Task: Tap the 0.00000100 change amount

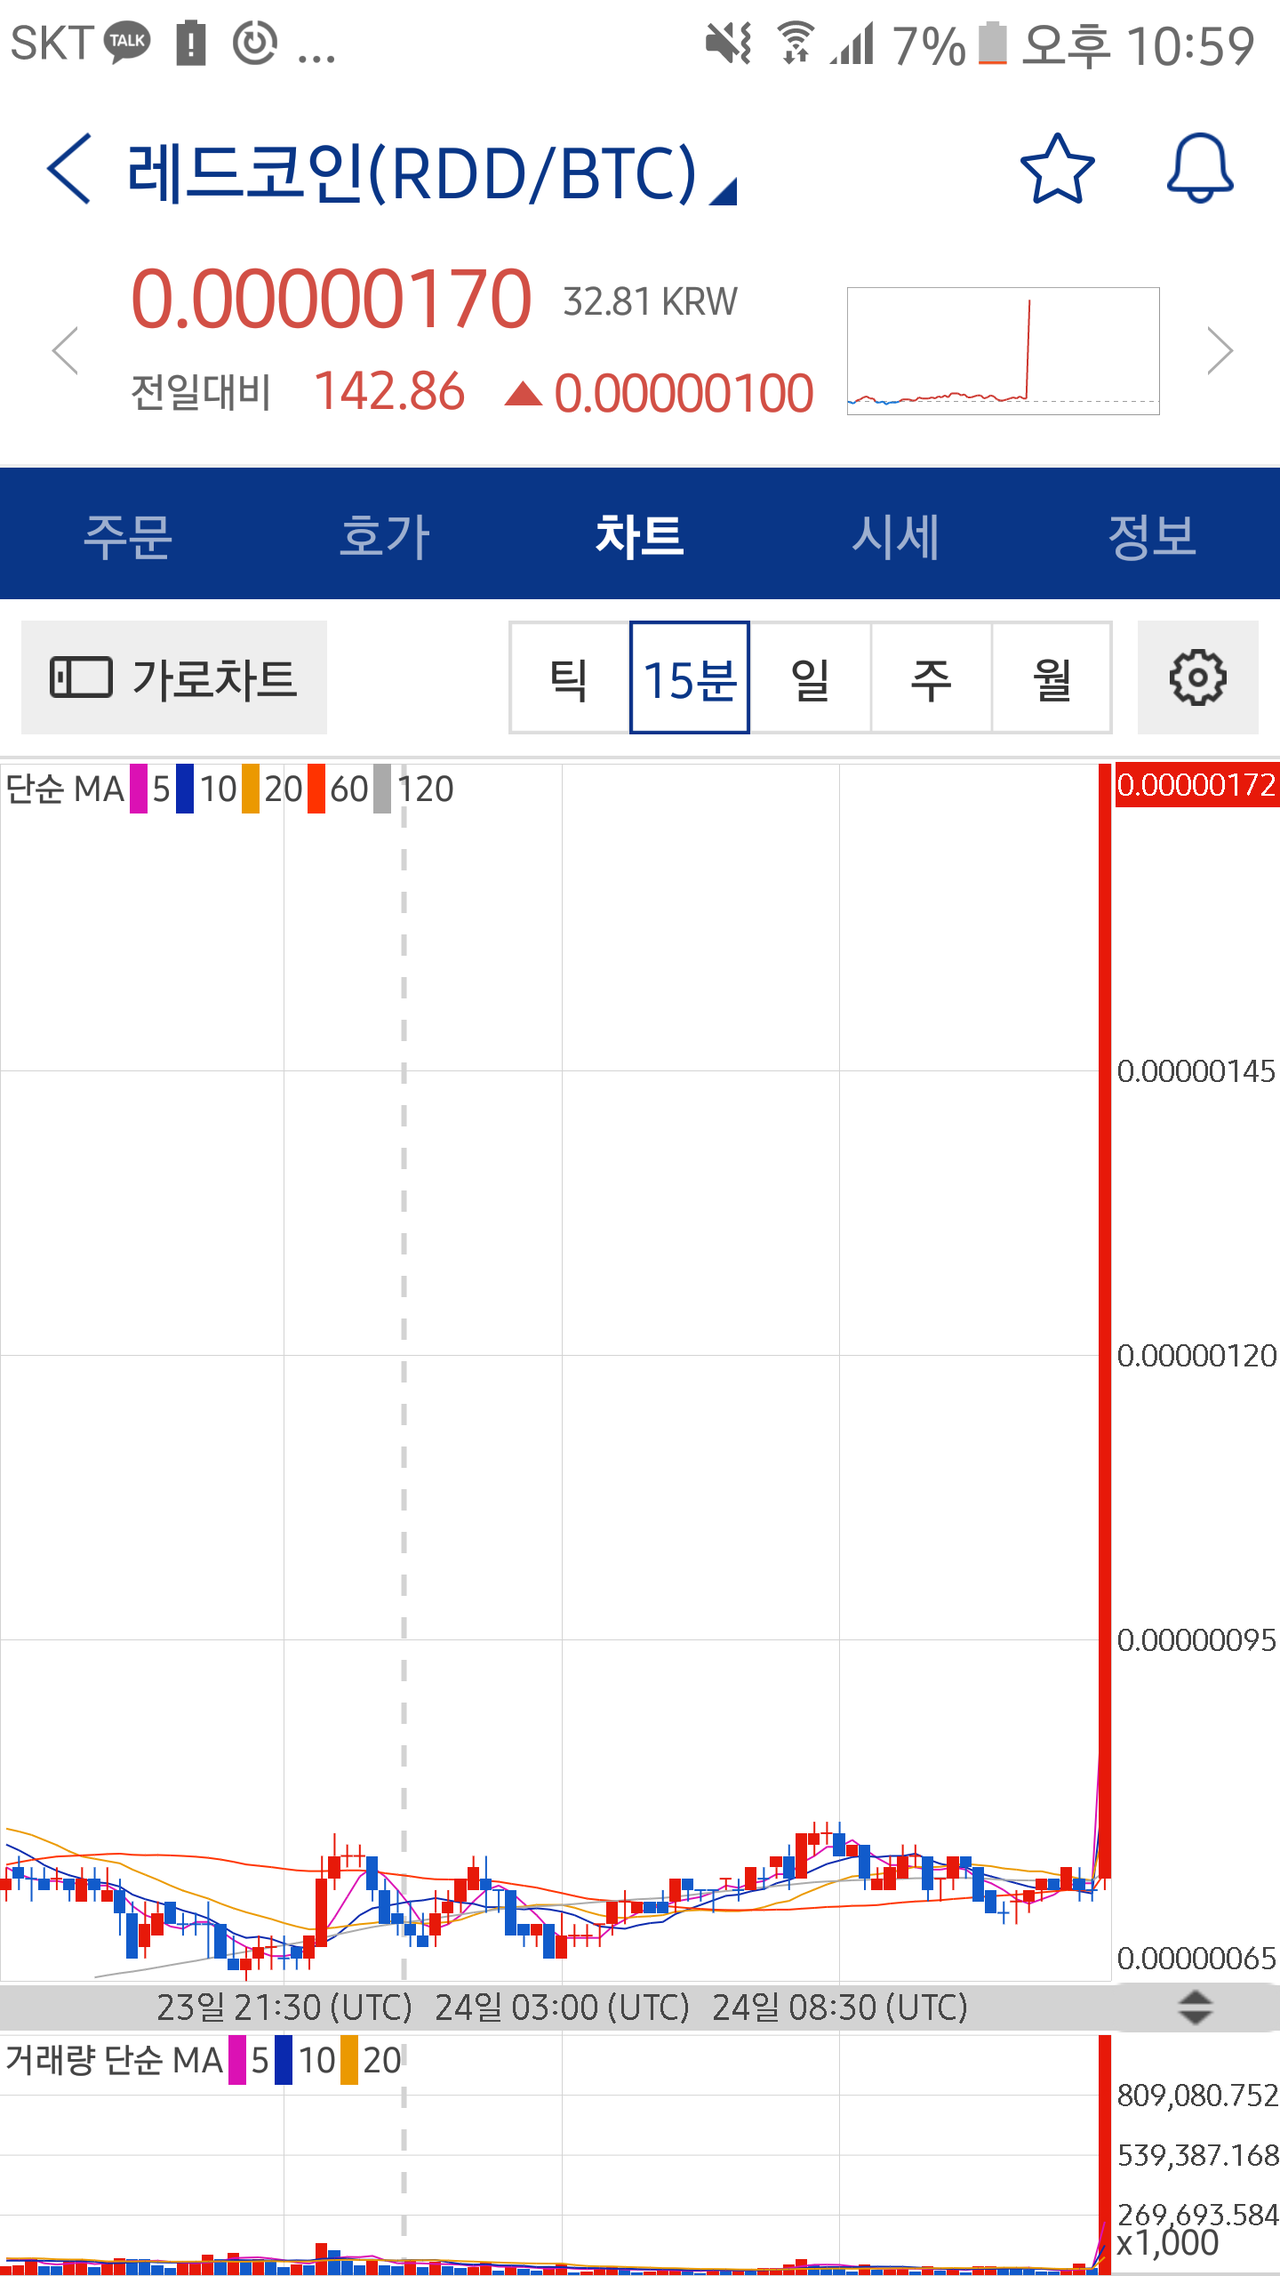Action: pos(684,393)
